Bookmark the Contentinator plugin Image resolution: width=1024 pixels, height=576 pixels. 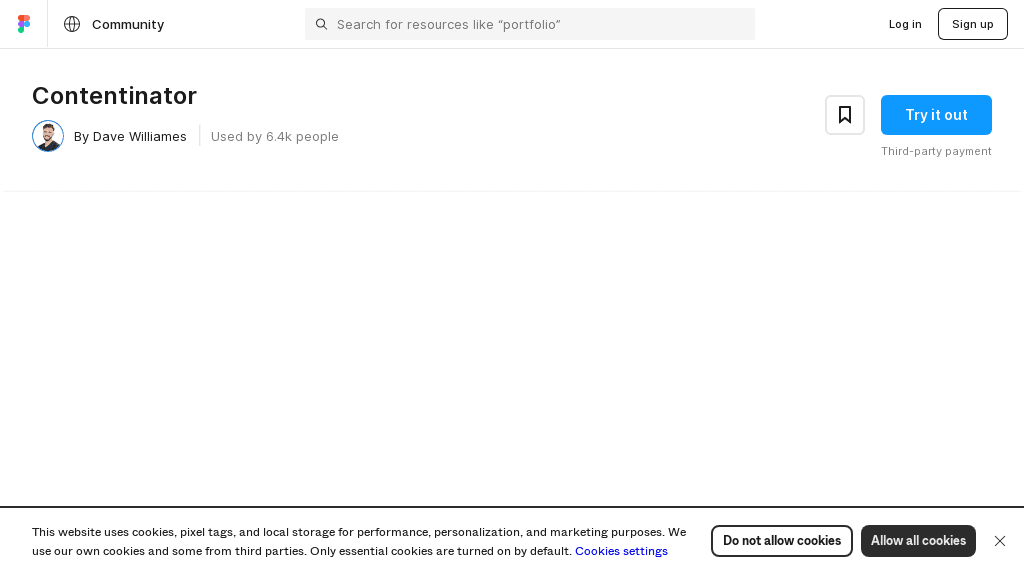[x=845, y=115]
